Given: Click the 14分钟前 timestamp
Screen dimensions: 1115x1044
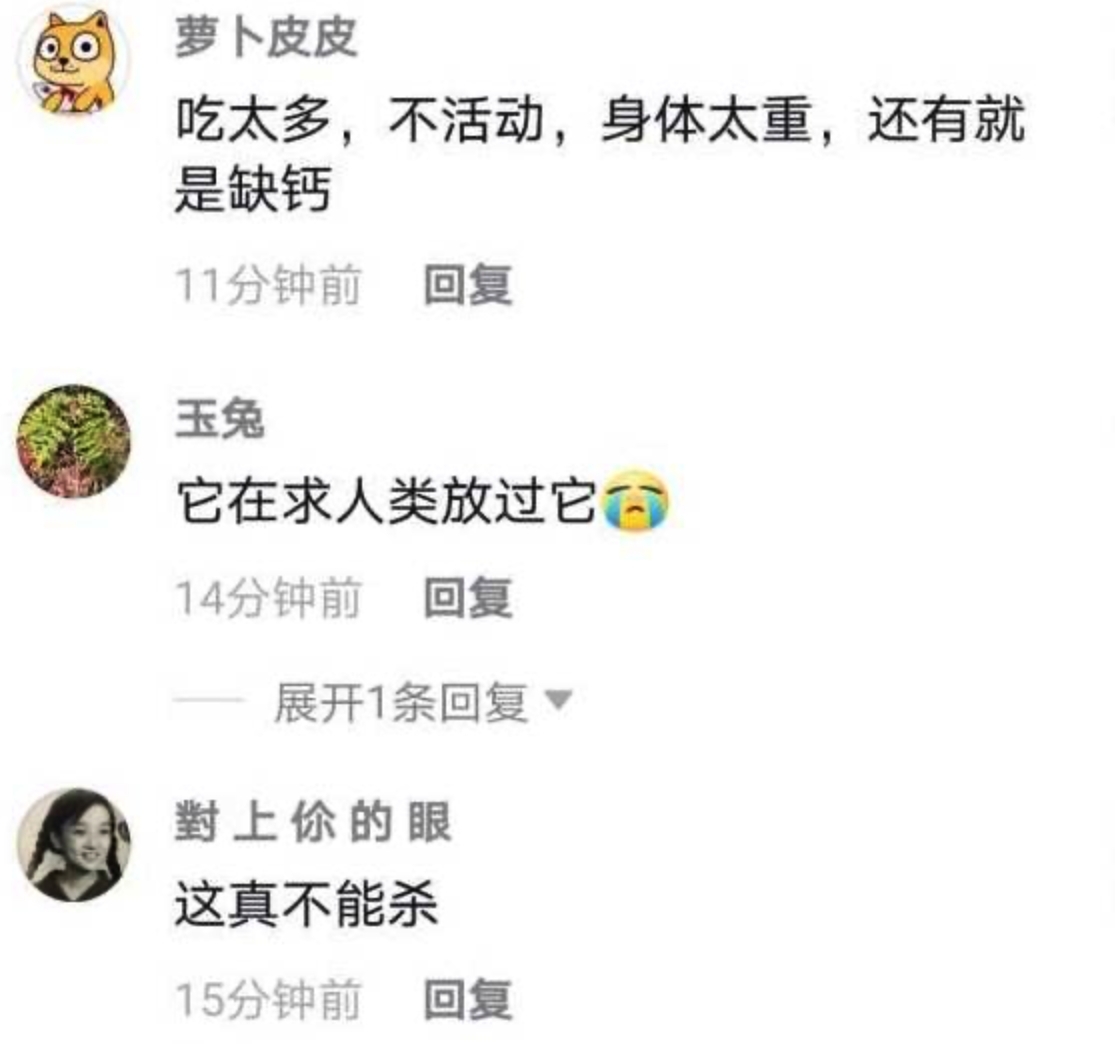Looking at the screenshot, I should (x=268, y=597).
